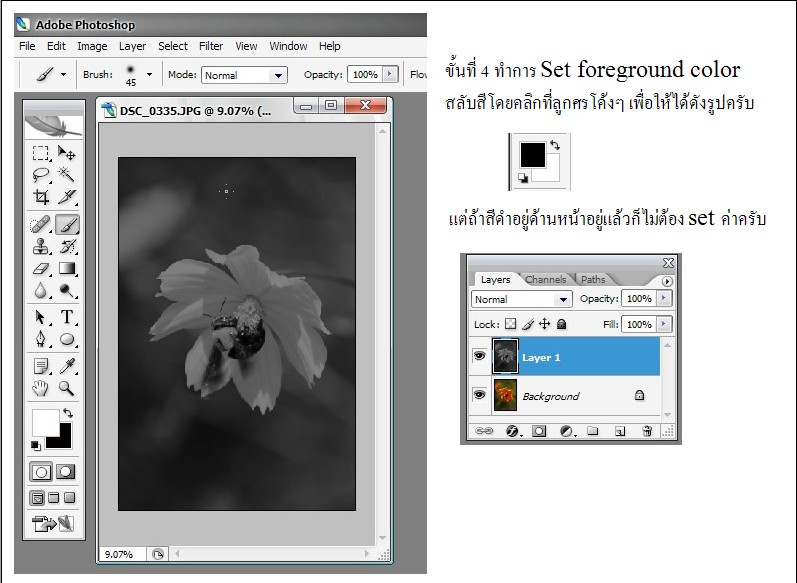Switch to the Paths tab

coord(593,280)
